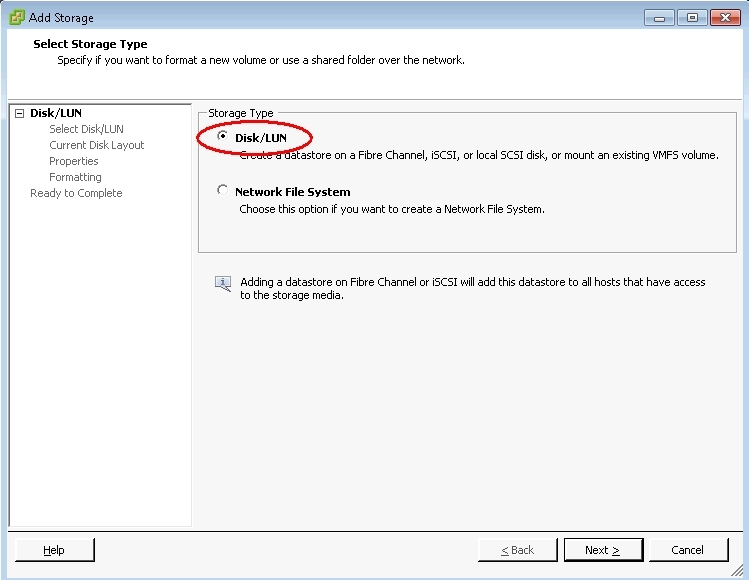Minimize the Add Storage window
This screenshot has width=749, height=580.
659,18
